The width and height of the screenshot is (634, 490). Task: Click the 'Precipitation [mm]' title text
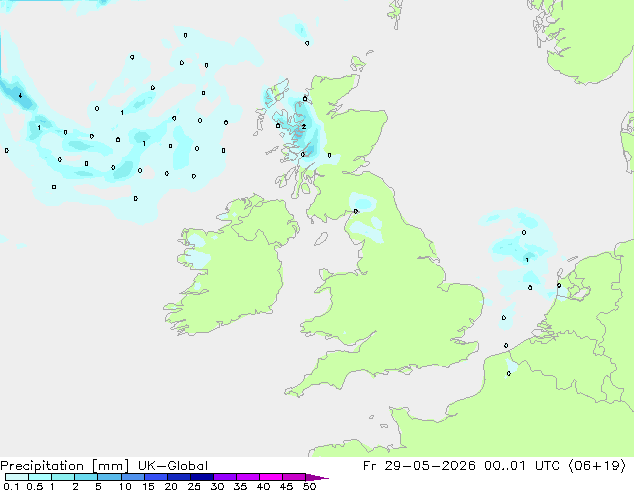tap(65, 466)
